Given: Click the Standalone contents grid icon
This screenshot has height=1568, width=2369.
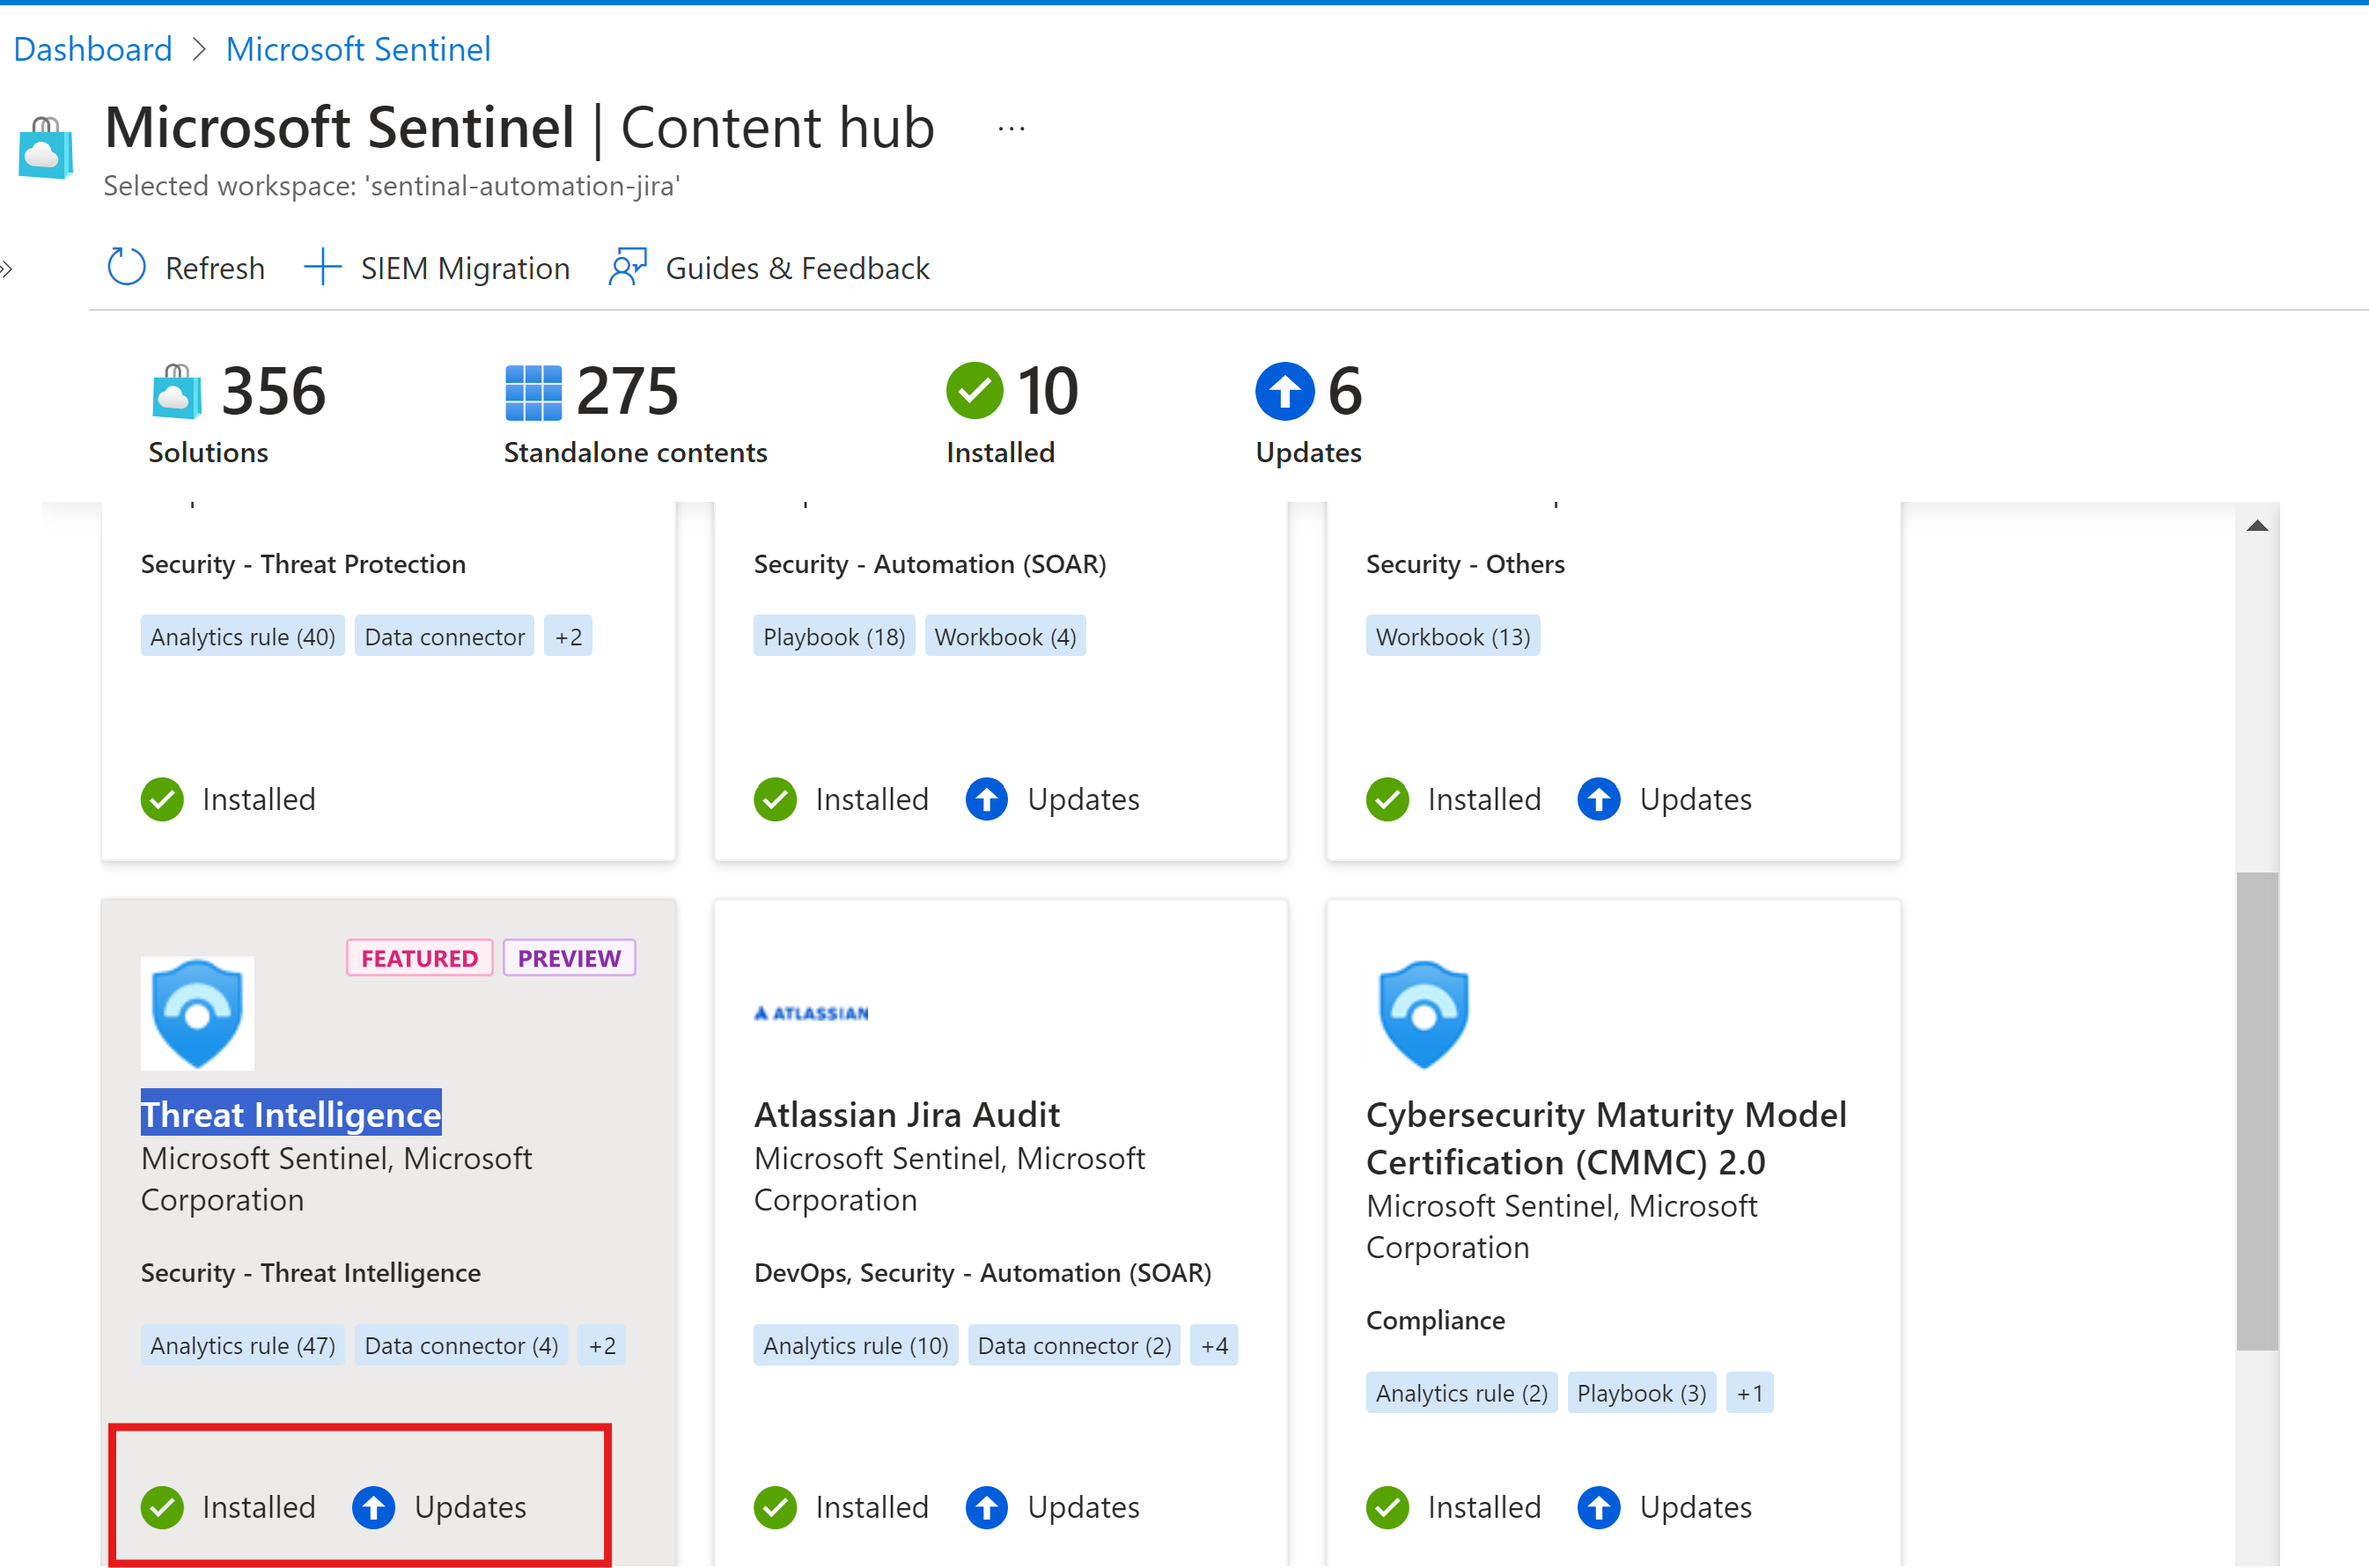Looking at the screenshot, I should (x=533, y=392).
